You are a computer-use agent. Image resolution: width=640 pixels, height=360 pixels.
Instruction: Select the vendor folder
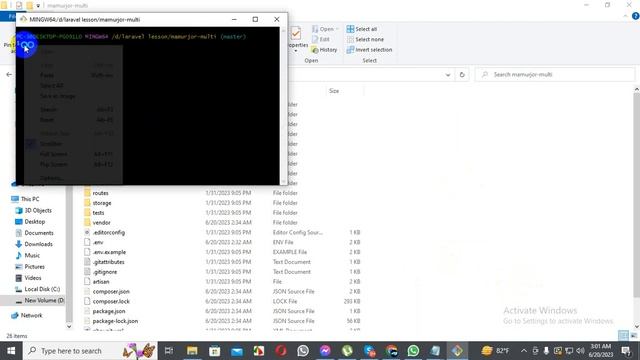coord(101,222)
